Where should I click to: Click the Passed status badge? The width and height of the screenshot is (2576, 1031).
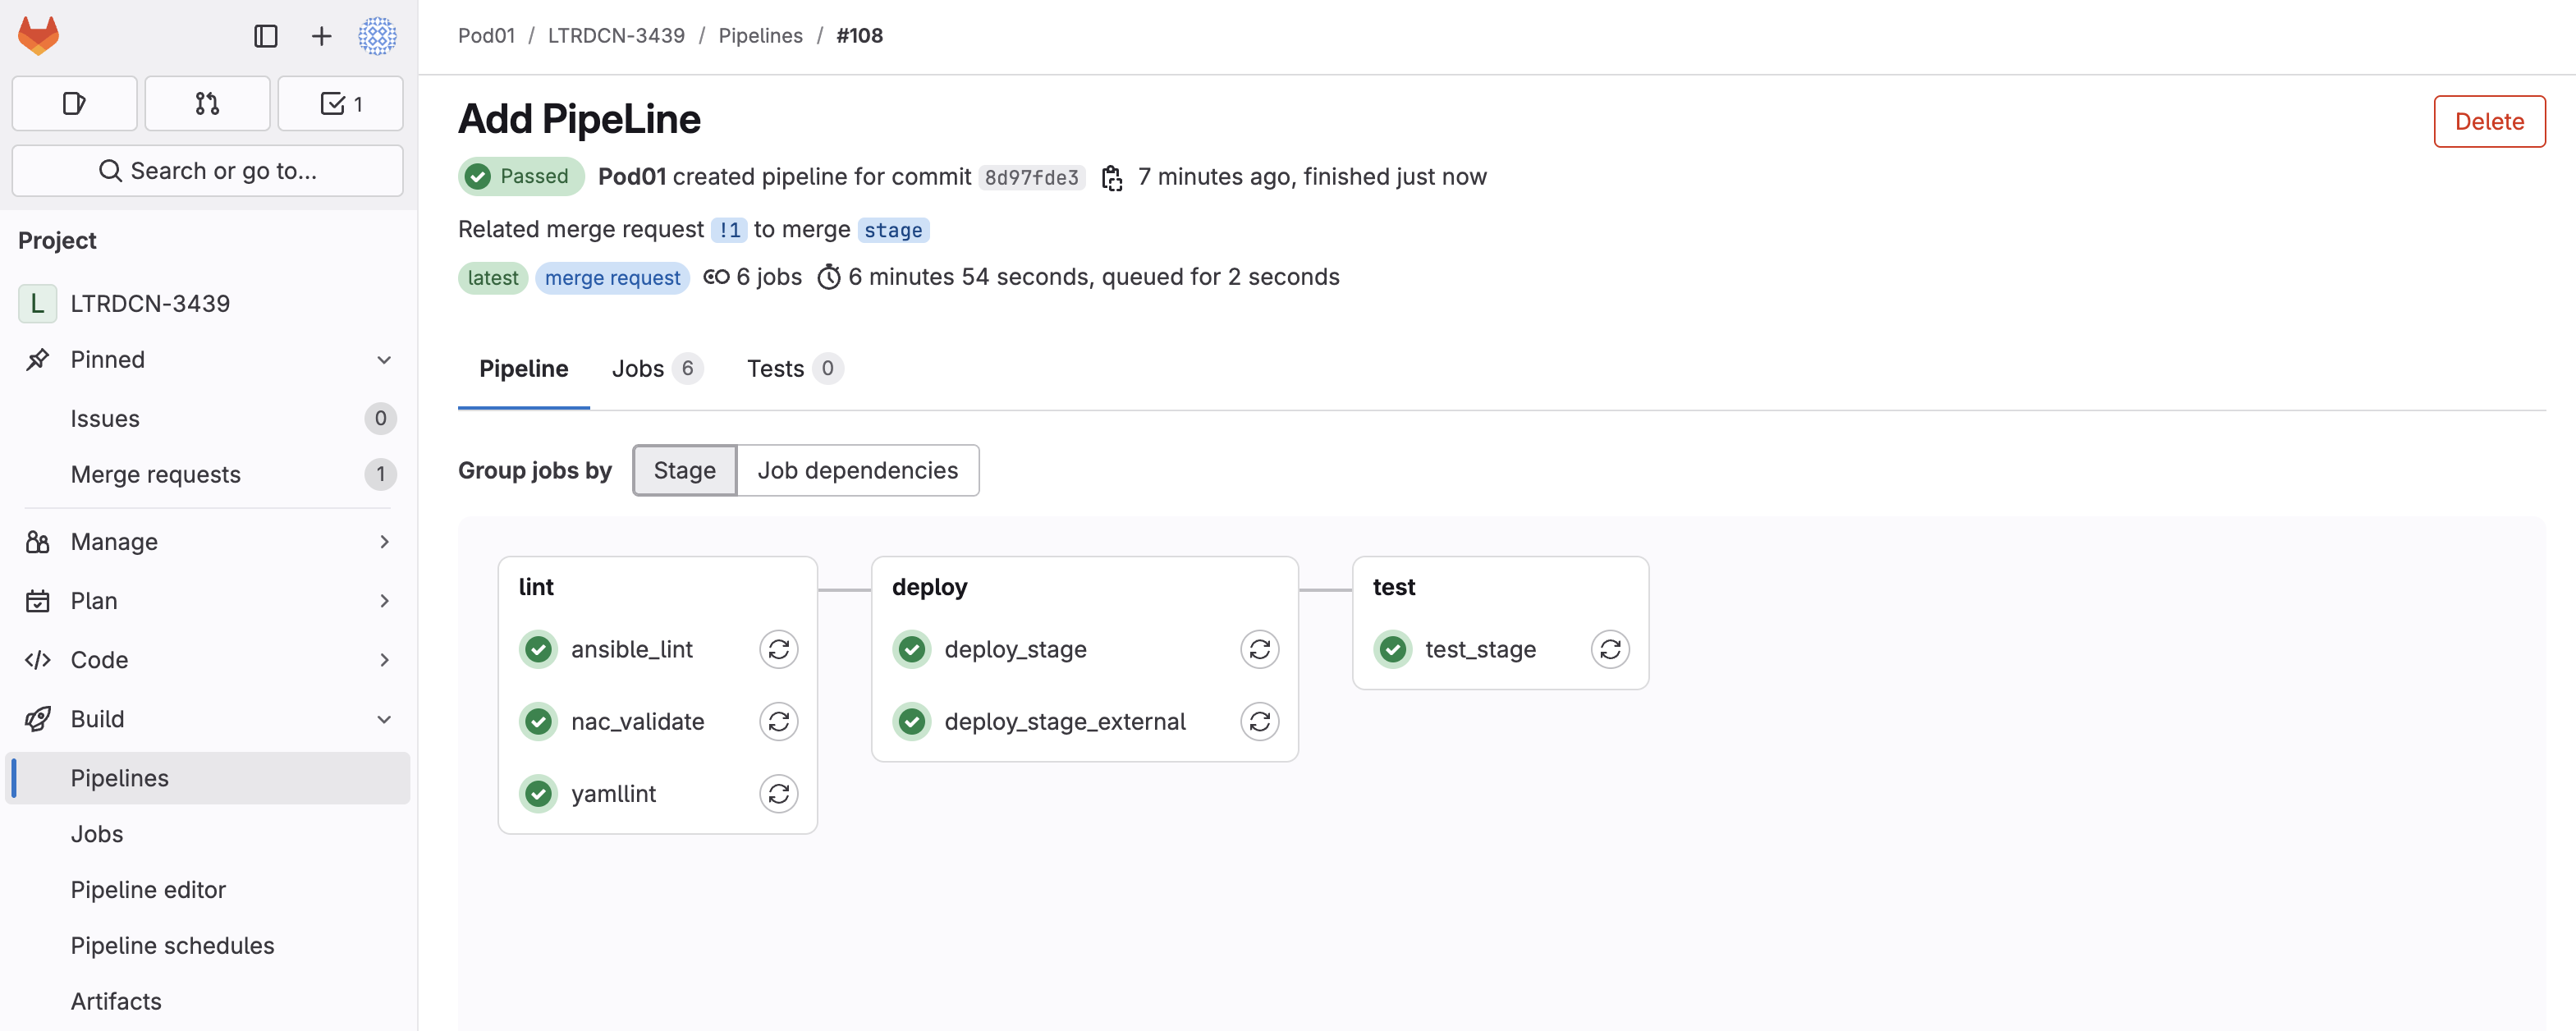(x=521, y=177)
